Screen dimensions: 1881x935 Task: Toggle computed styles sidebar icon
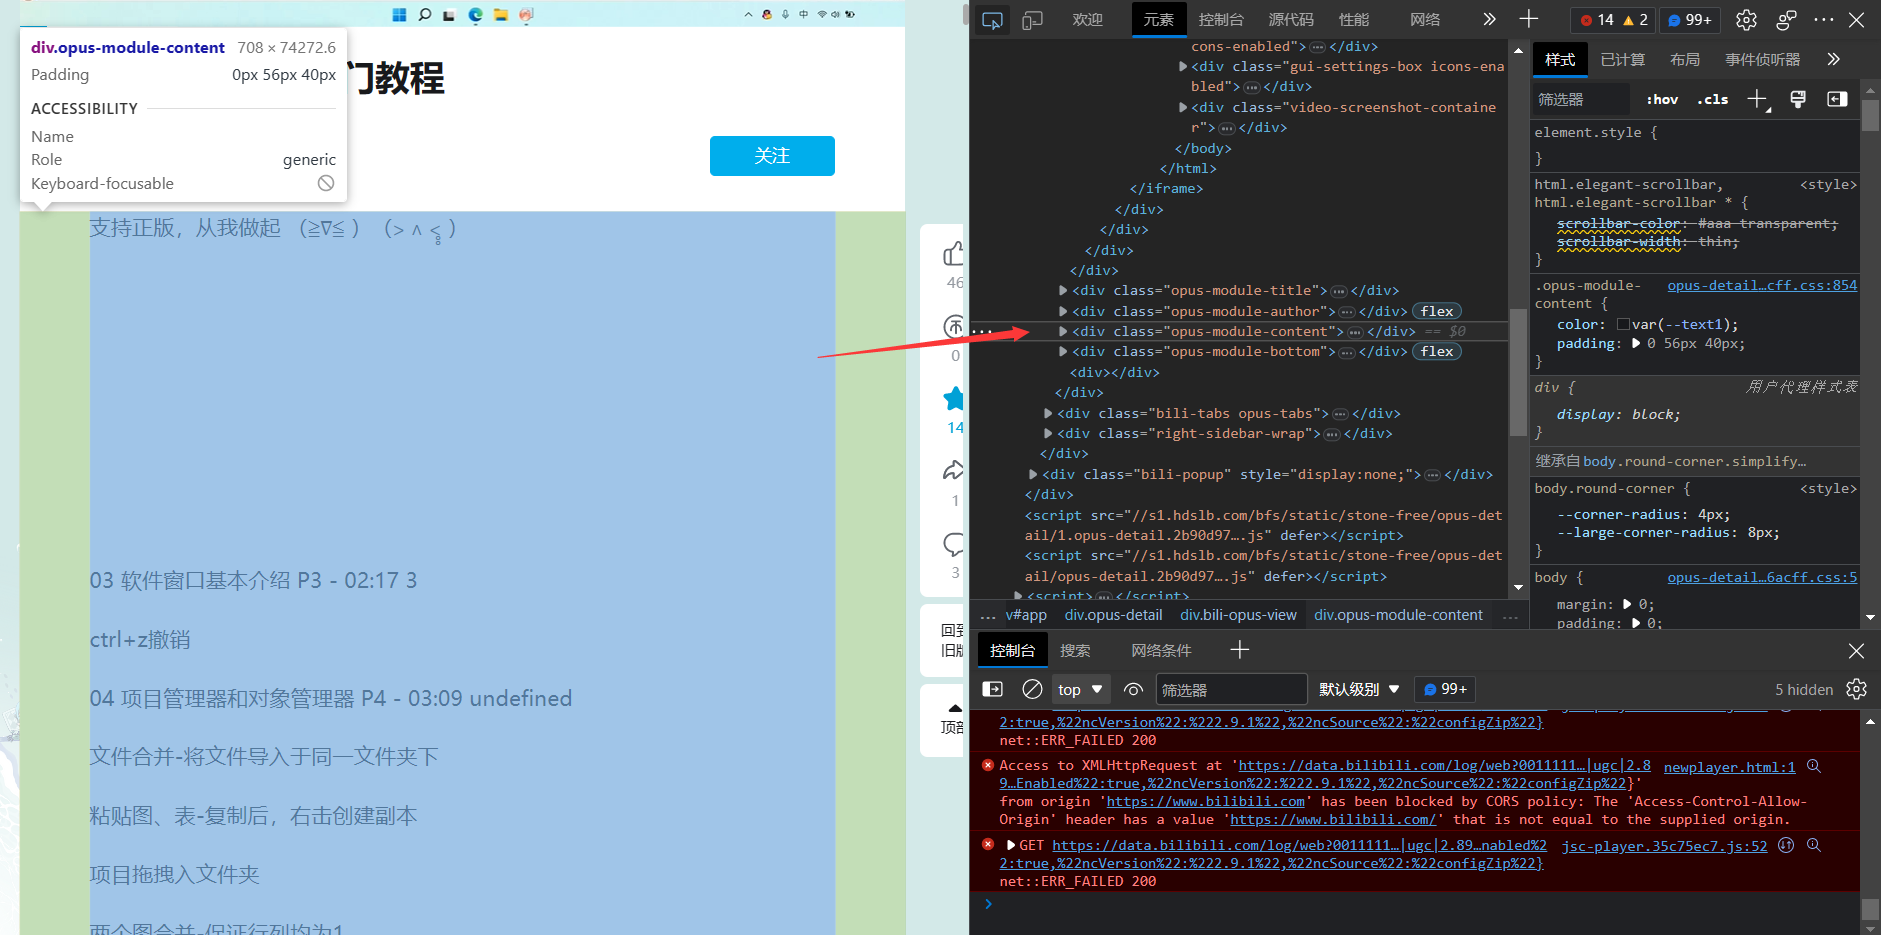pos(1837,99)
